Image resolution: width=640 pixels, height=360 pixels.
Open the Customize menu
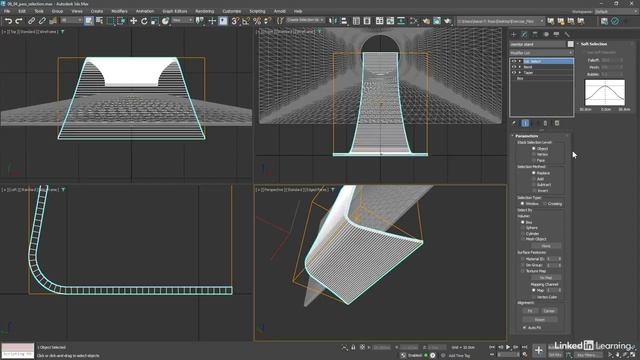(231, 11)
